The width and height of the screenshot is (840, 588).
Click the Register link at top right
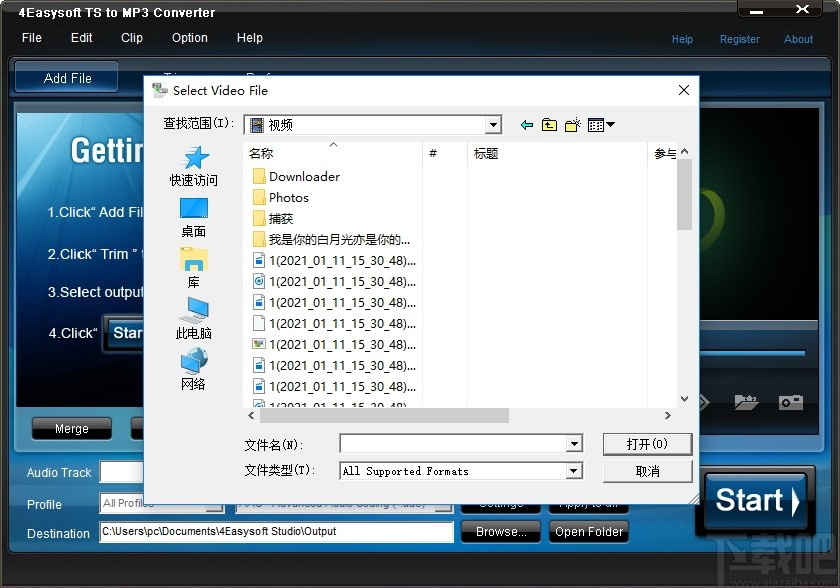pyautogui.click(x=739, y=39)
